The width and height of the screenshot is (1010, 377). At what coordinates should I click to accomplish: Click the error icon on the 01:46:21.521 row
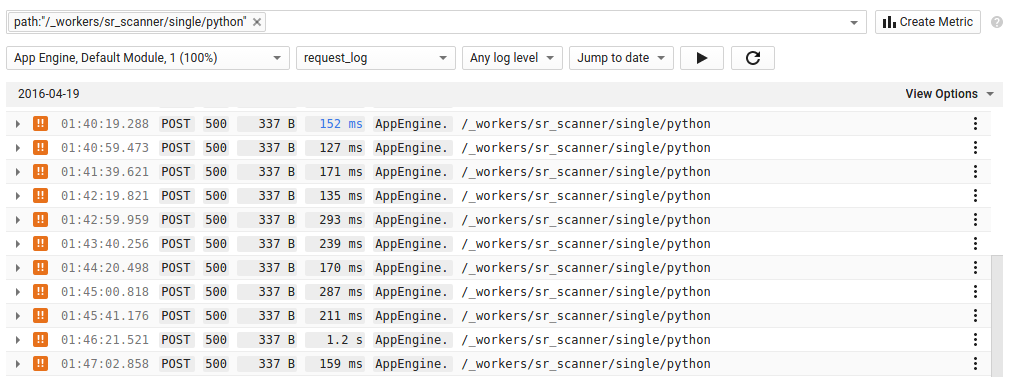41,340
